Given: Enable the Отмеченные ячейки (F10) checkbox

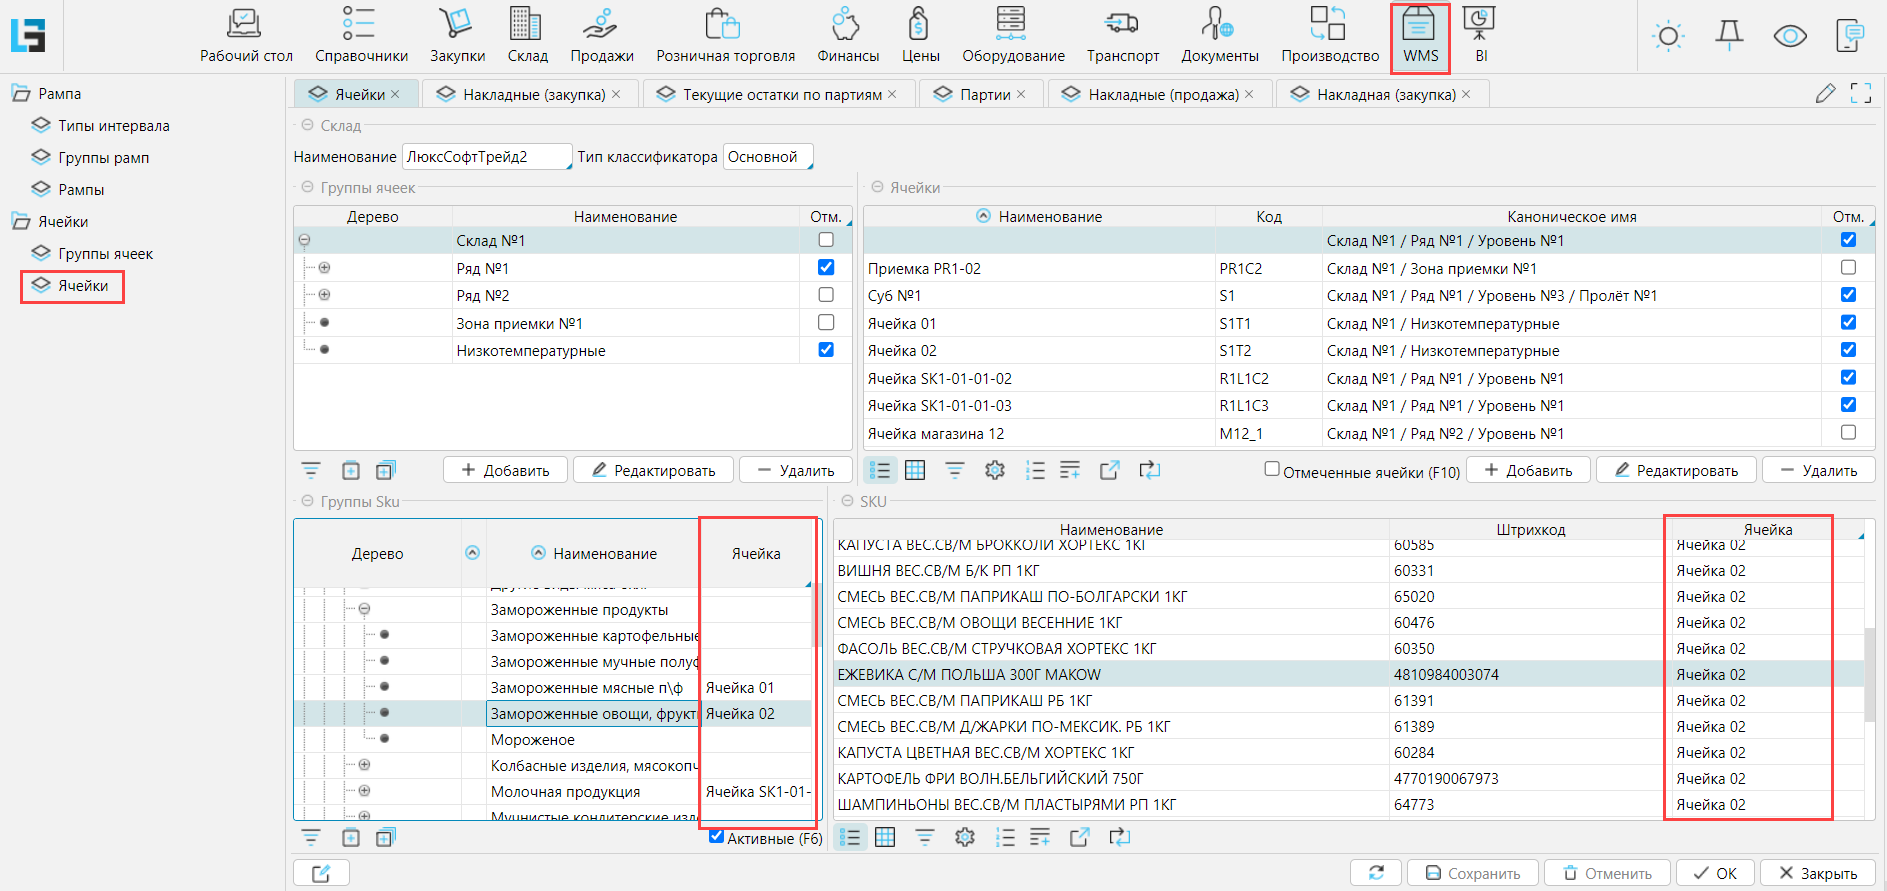Looking at the screenshot, I should click(x=1272, y=469).
